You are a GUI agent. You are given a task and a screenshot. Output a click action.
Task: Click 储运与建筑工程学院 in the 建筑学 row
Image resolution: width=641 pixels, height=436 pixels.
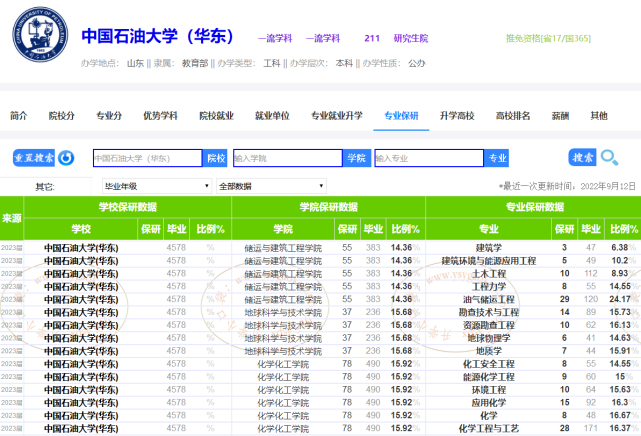(283, 248)
